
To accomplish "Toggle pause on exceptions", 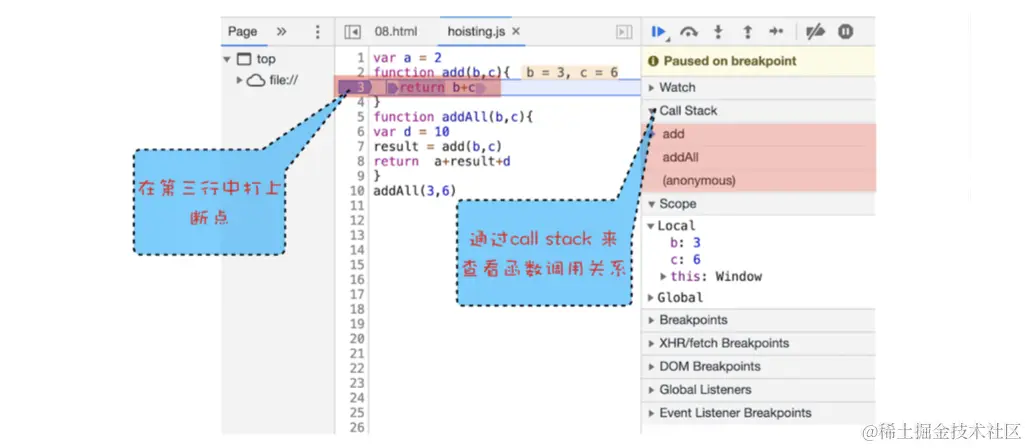I will point(845,31).
